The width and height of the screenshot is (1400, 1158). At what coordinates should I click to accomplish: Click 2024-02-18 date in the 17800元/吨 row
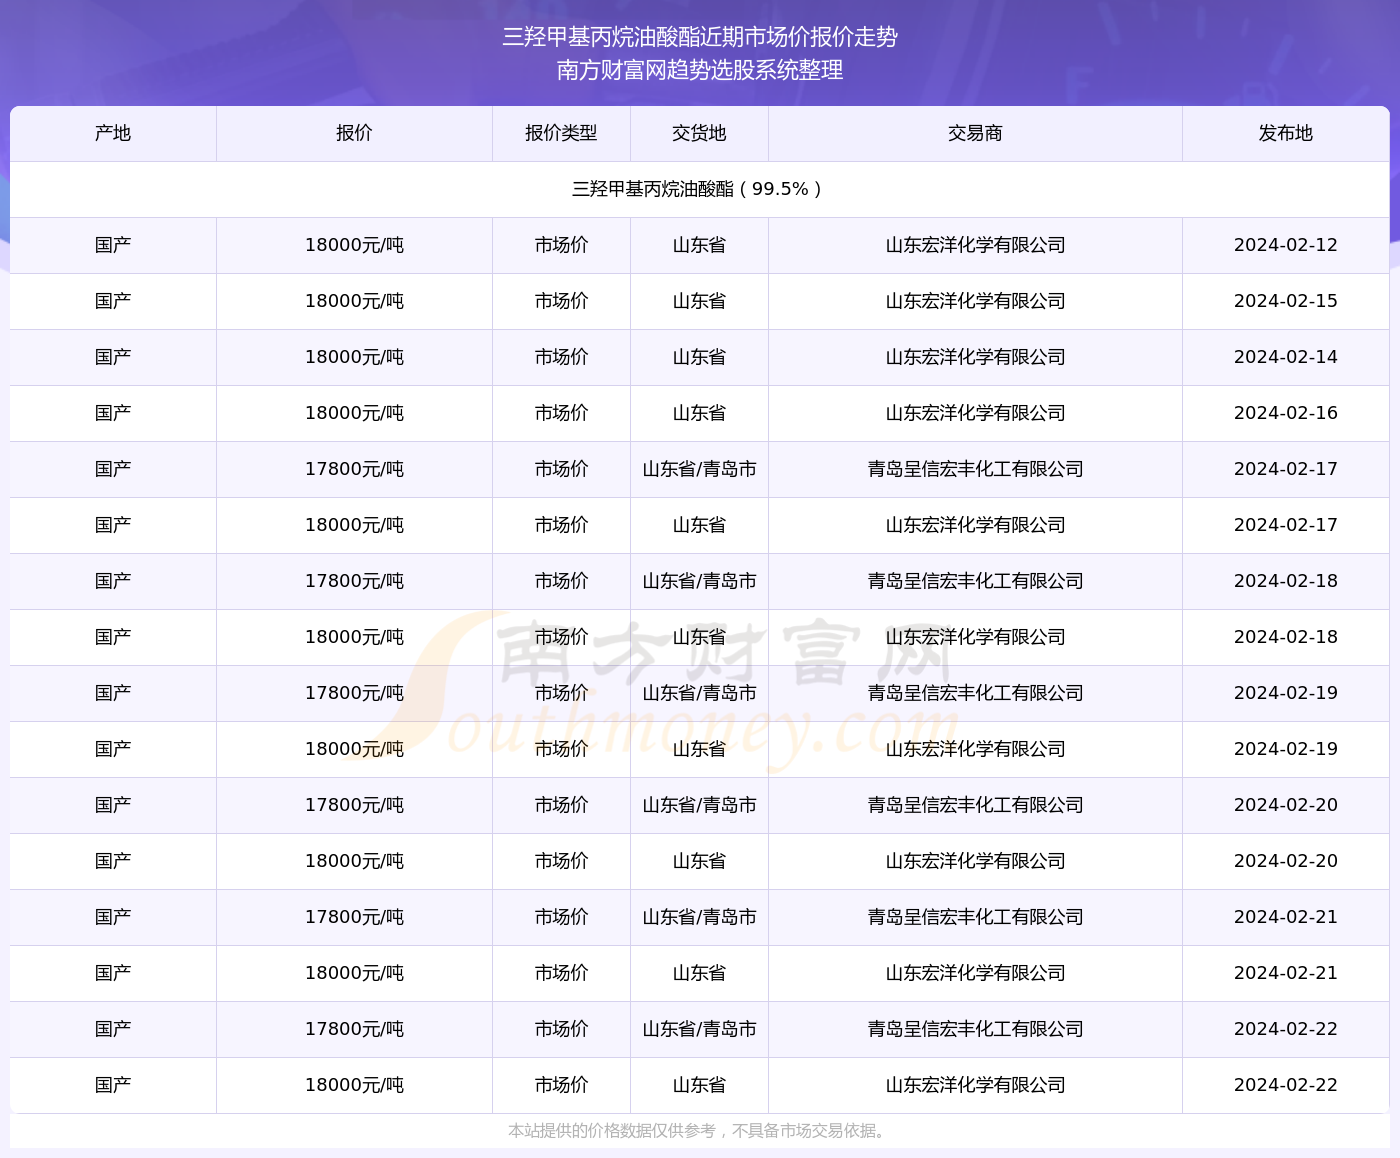(1285, 581)
